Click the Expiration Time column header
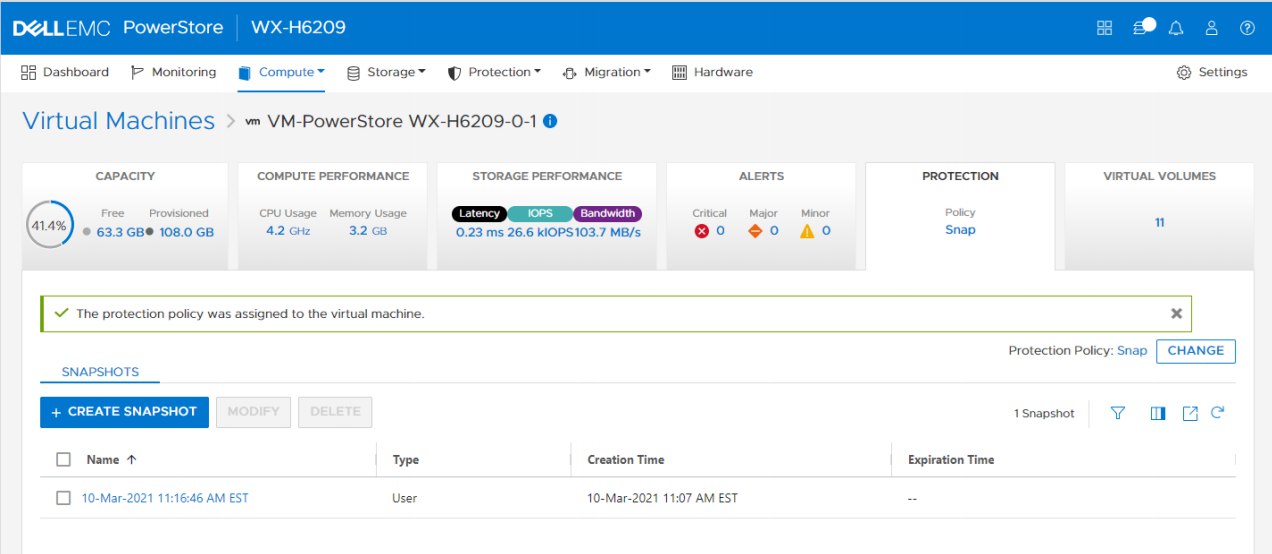This screenshot has height=554, width=1272. click(x=951, y=460)
